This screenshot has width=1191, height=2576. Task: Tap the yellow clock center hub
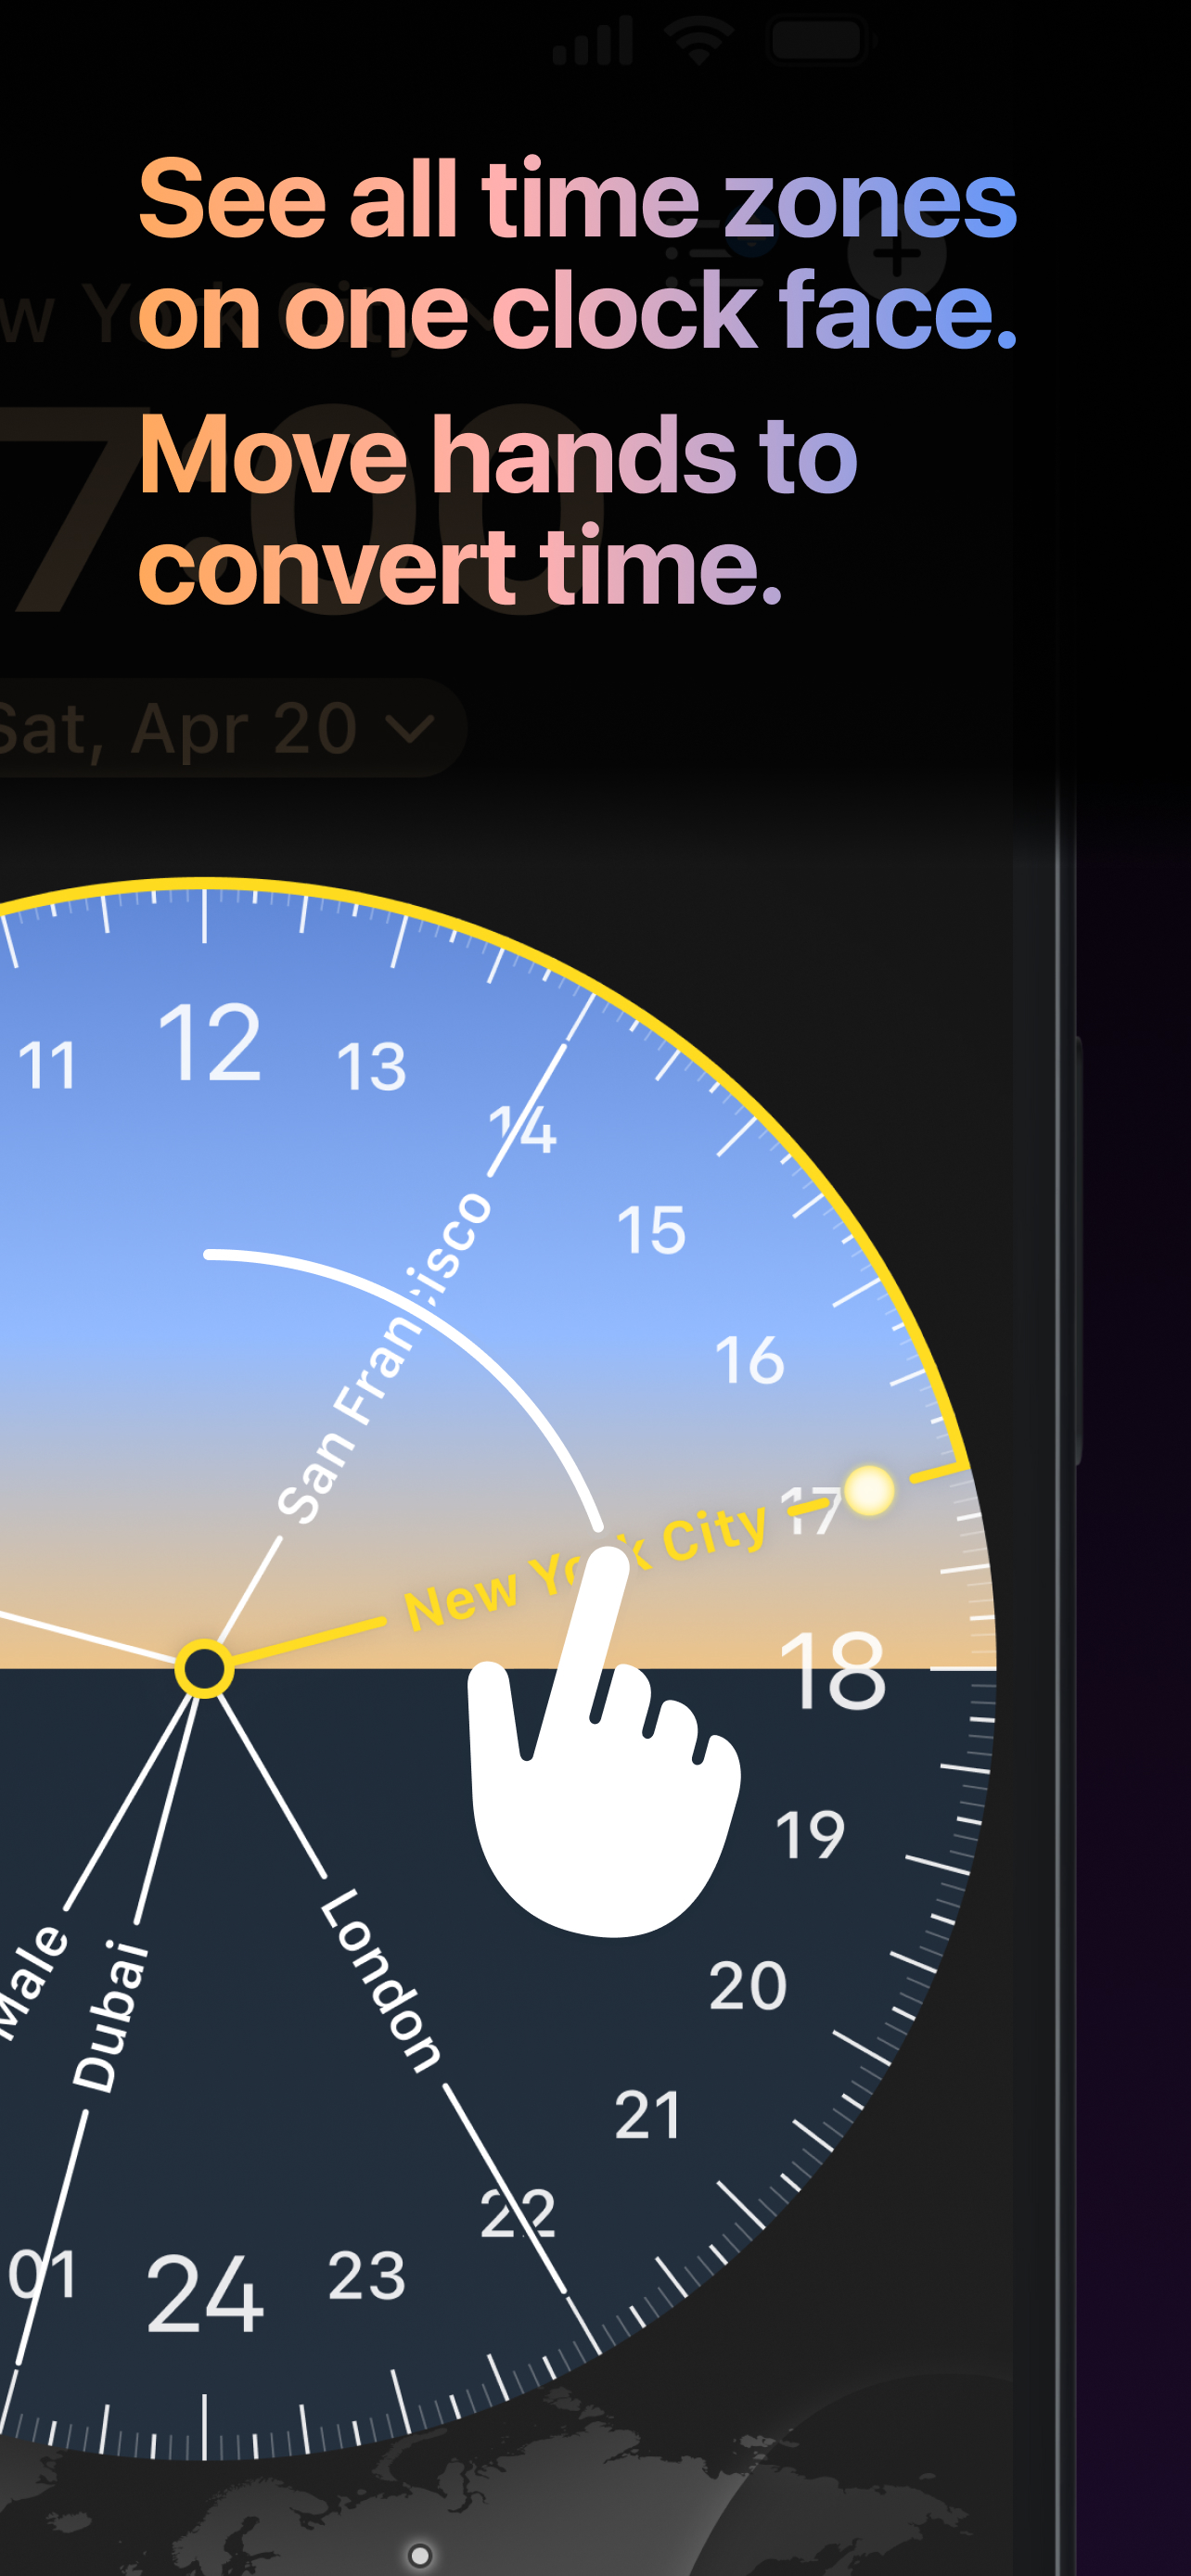tap(204, 1669)
